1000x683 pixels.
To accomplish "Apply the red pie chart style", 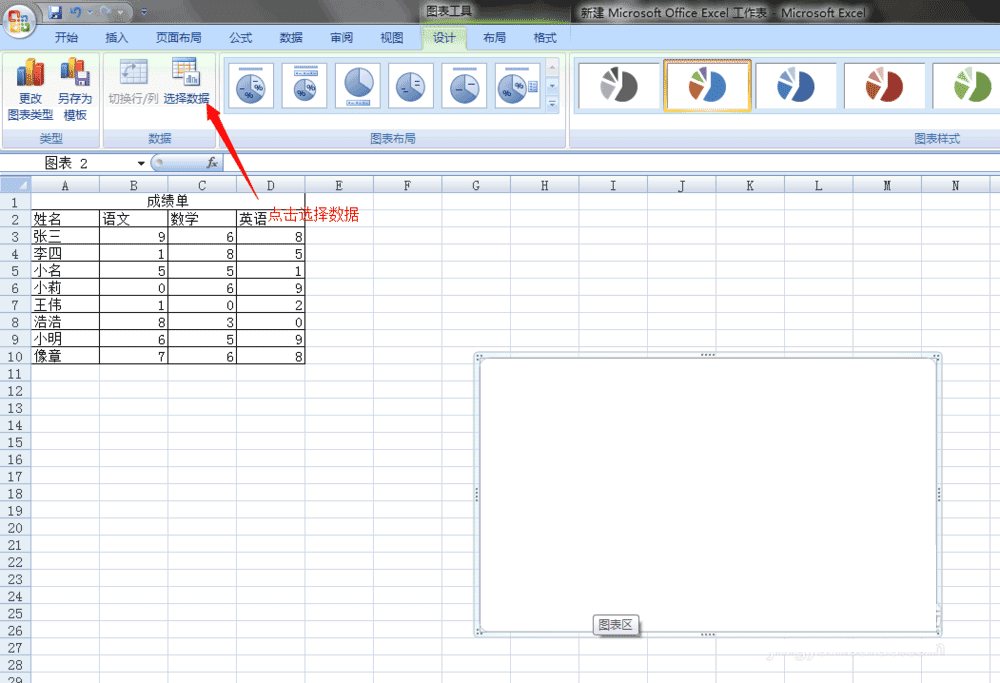I will coord(884,85).
